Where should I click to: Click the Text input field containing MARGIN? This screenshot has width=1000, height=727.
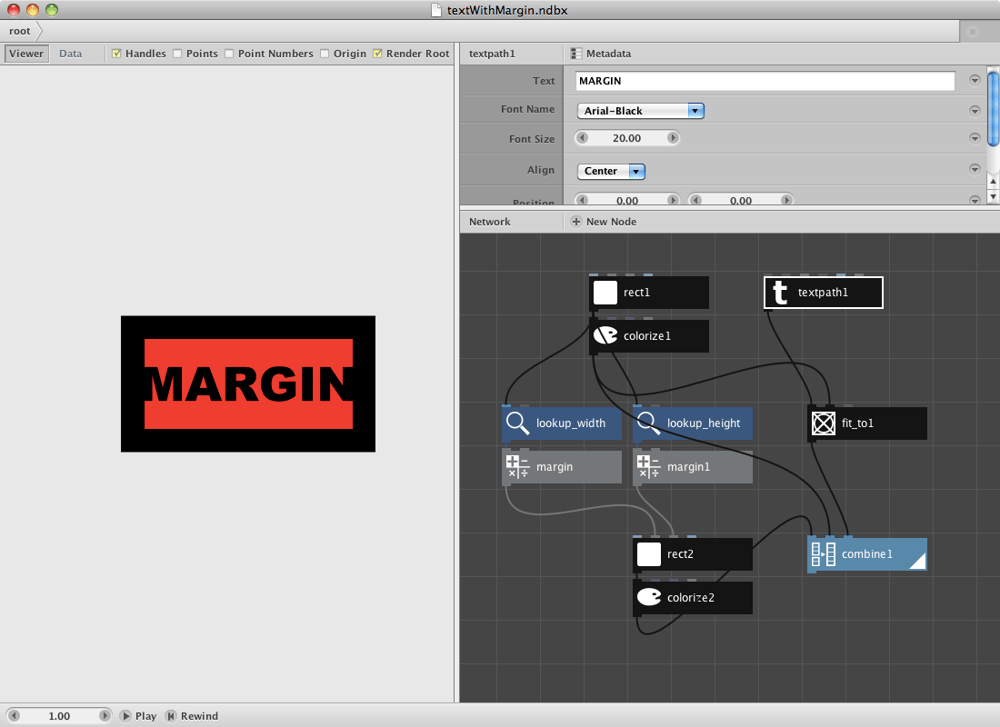765,81
